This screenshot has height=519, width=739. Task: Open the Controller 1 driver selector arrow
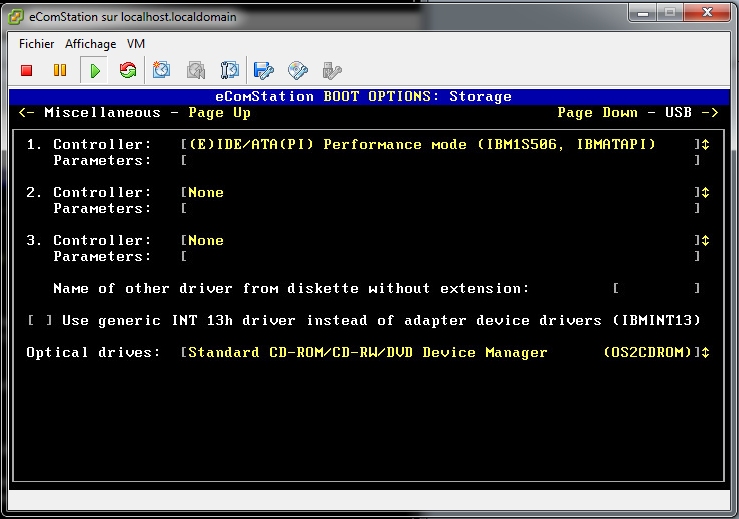[706, 144]
